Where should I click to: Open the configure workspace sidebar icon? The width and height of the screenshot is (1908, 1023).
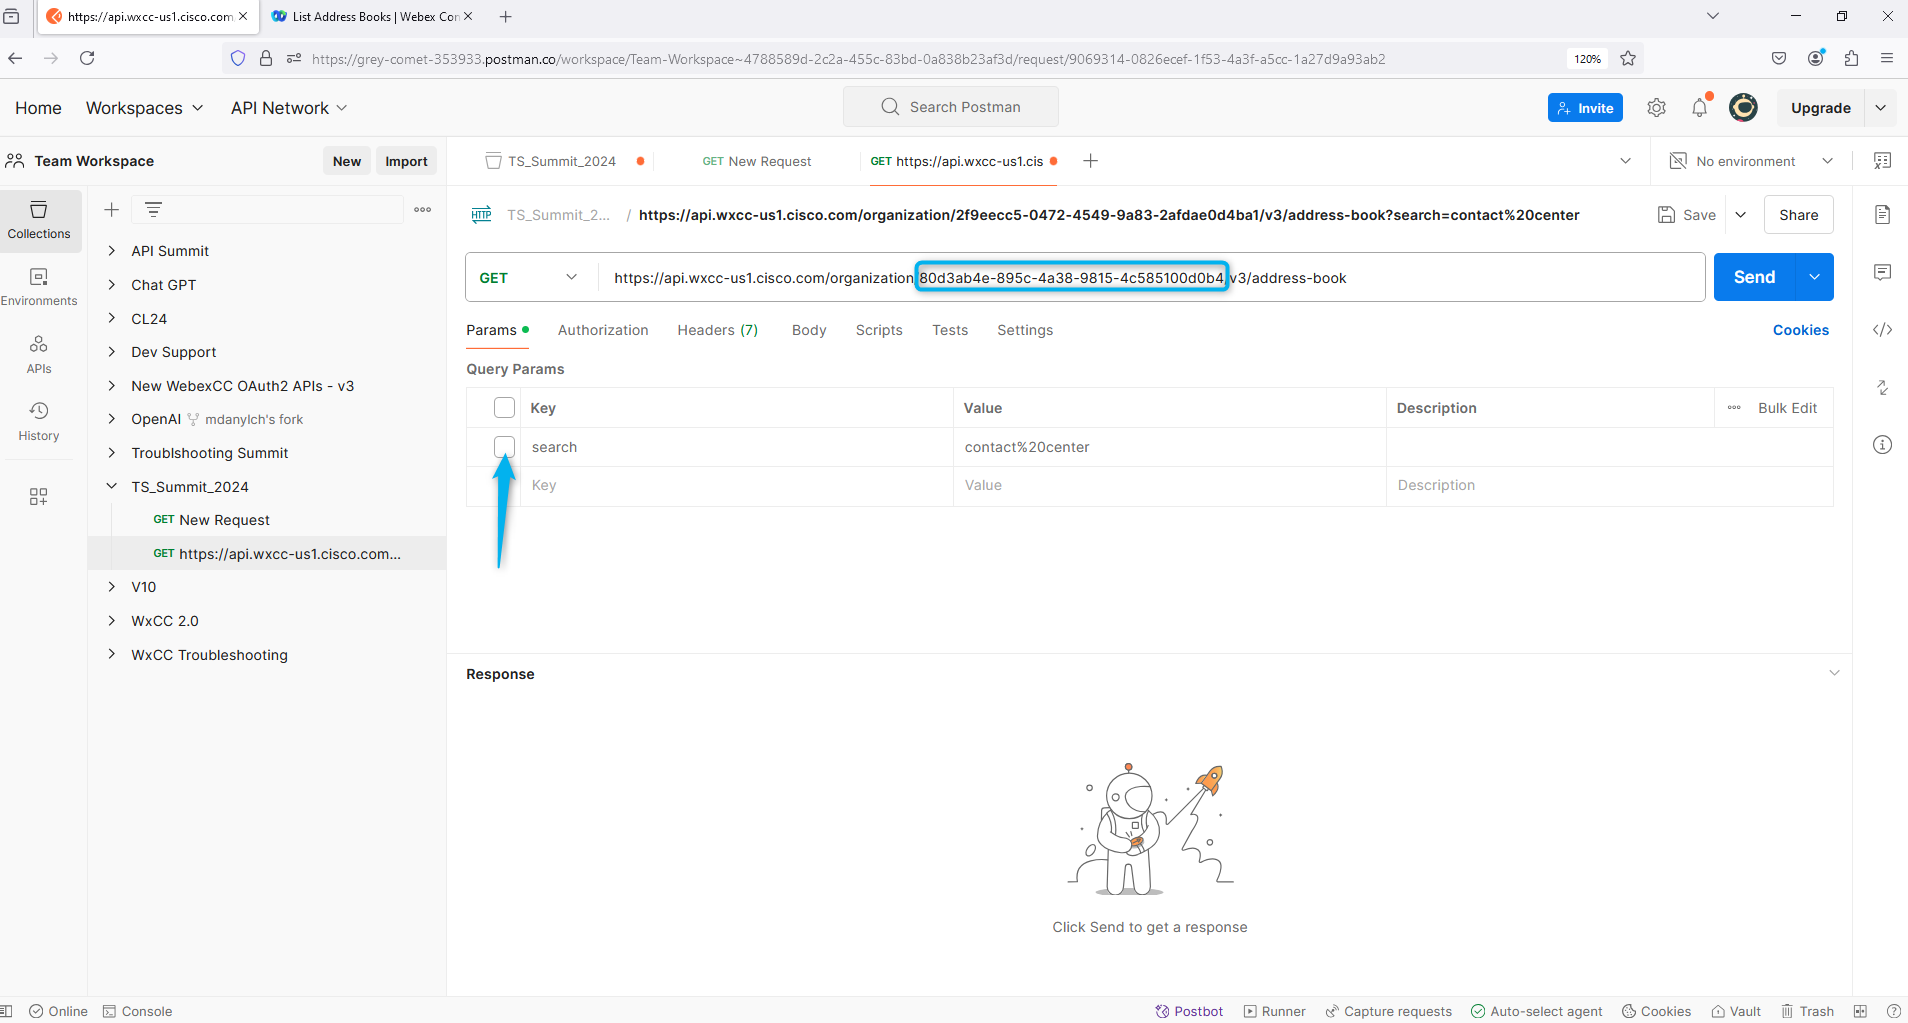[x=39, y=497]
